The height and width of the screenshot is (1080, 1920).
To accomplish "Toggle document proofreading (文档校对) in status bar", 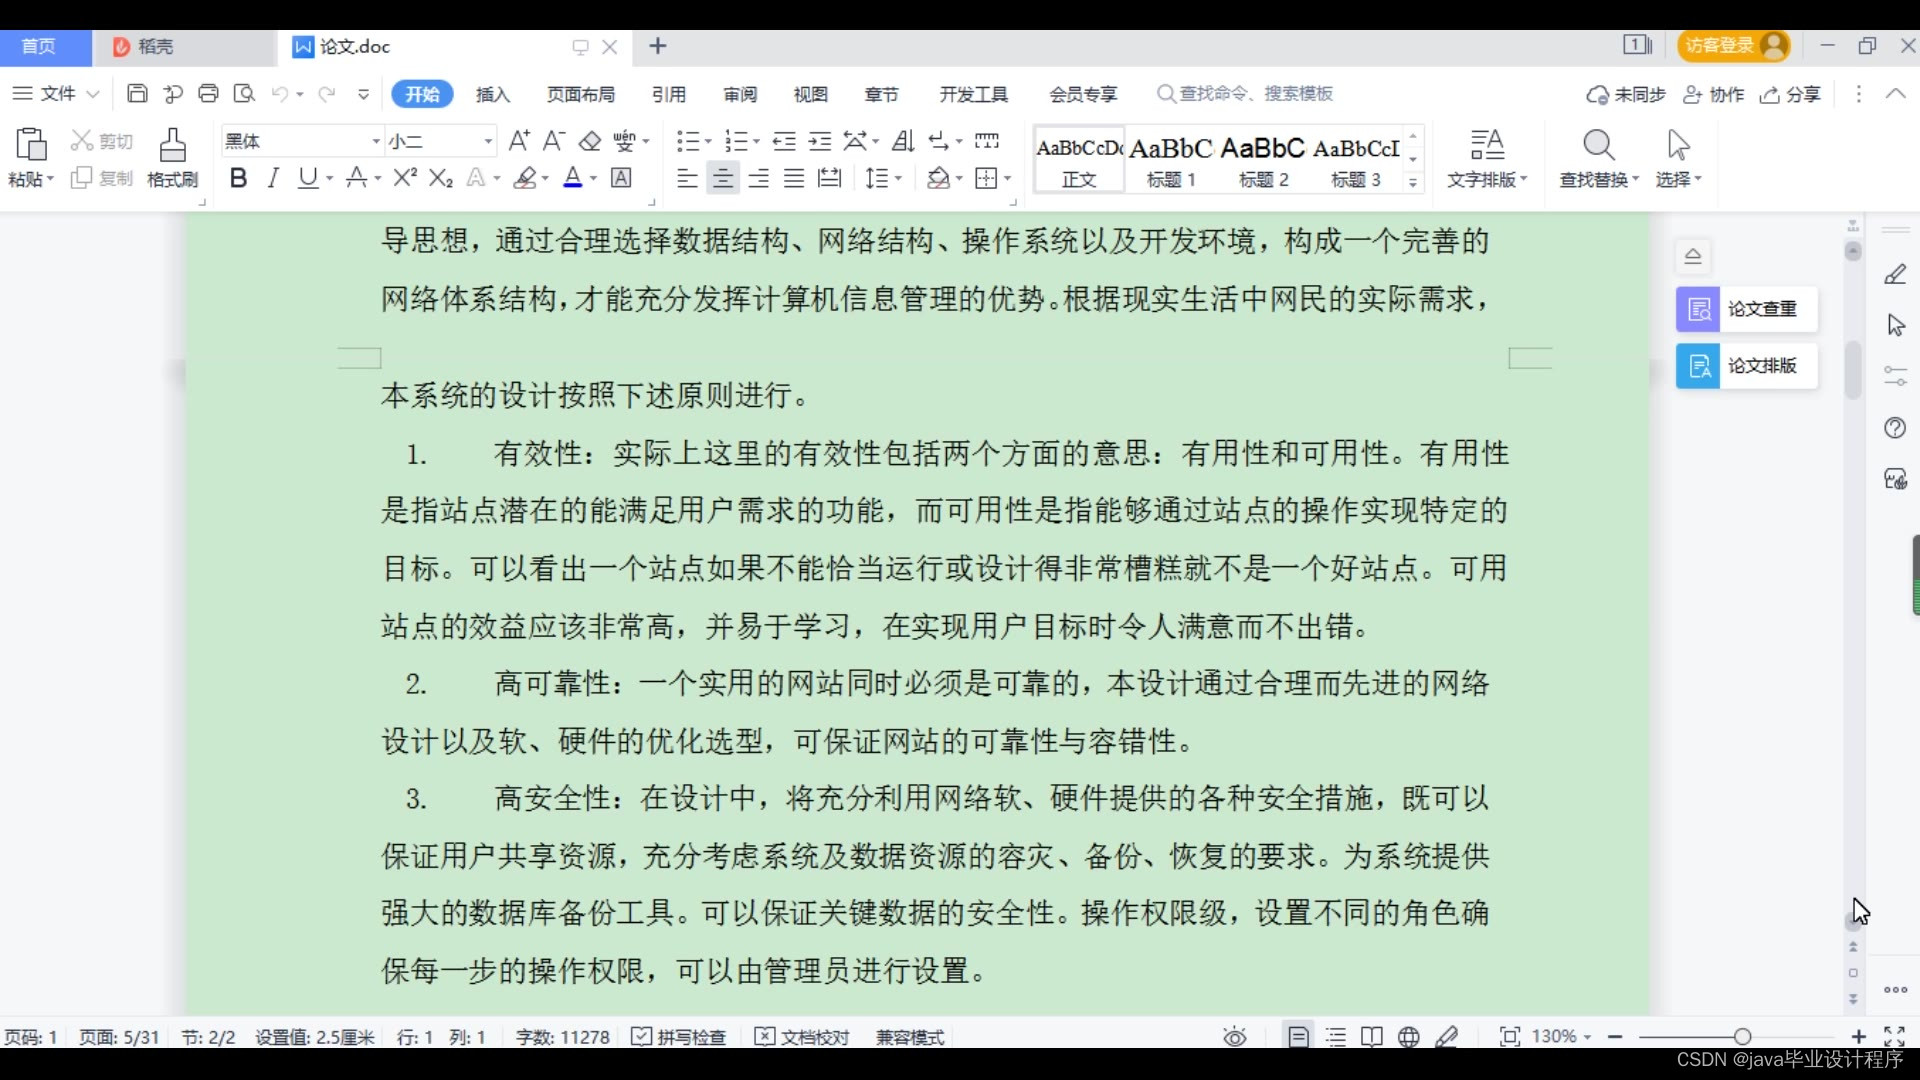I will pyautogui.click(x=802, y=1037).
